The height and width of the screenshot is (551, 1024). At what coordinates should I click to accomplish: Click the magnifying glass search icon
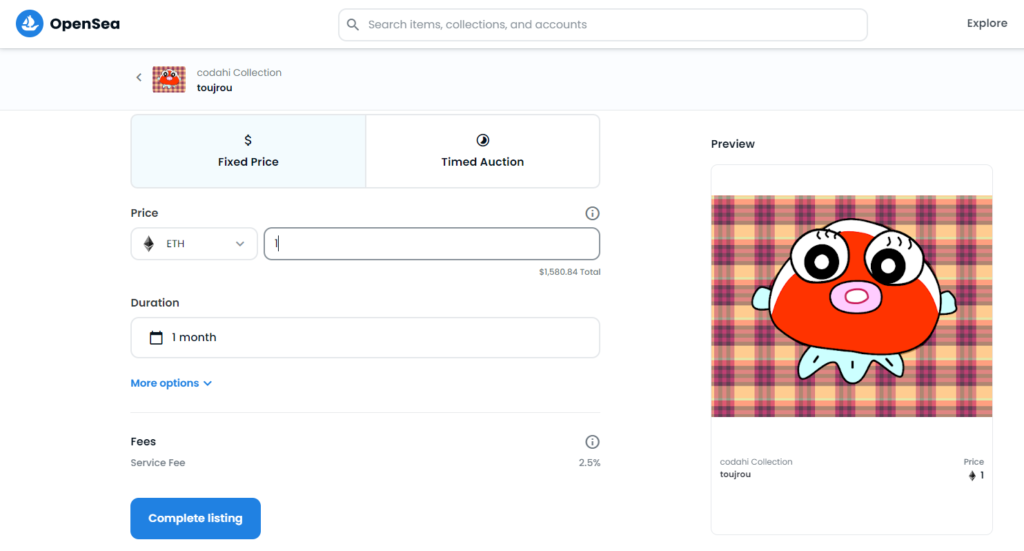pos(353,24)
